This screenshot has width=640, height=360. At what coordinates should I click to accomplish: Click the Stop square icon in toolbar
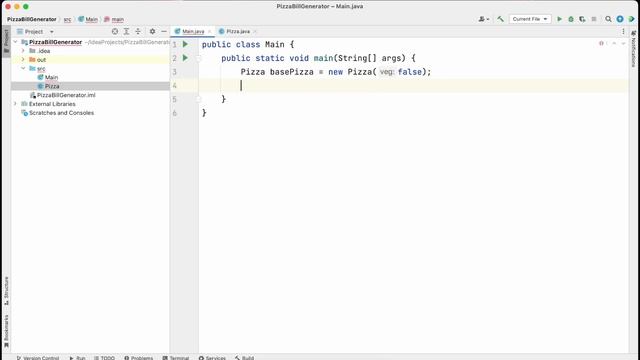pos(594,19)
